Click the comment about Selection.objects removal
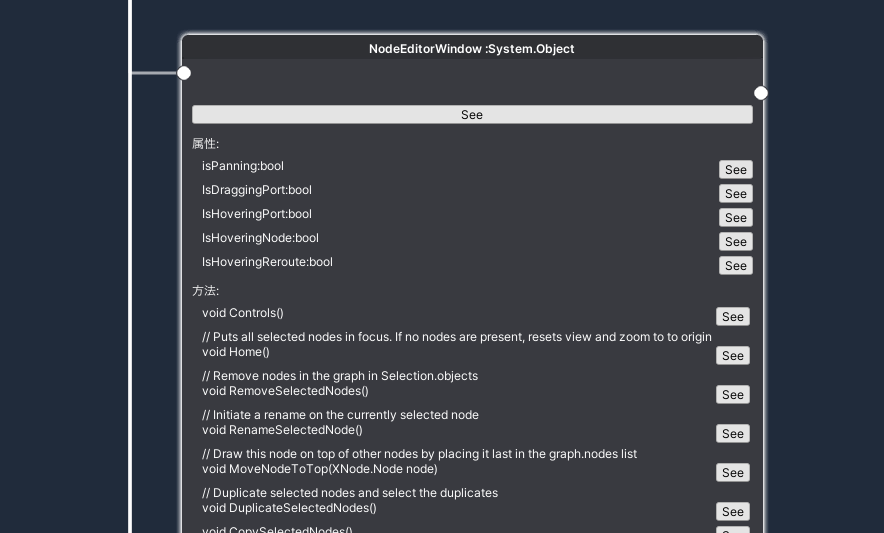The height and width of the screenshot is (533, 884). (x=340, y=376)
